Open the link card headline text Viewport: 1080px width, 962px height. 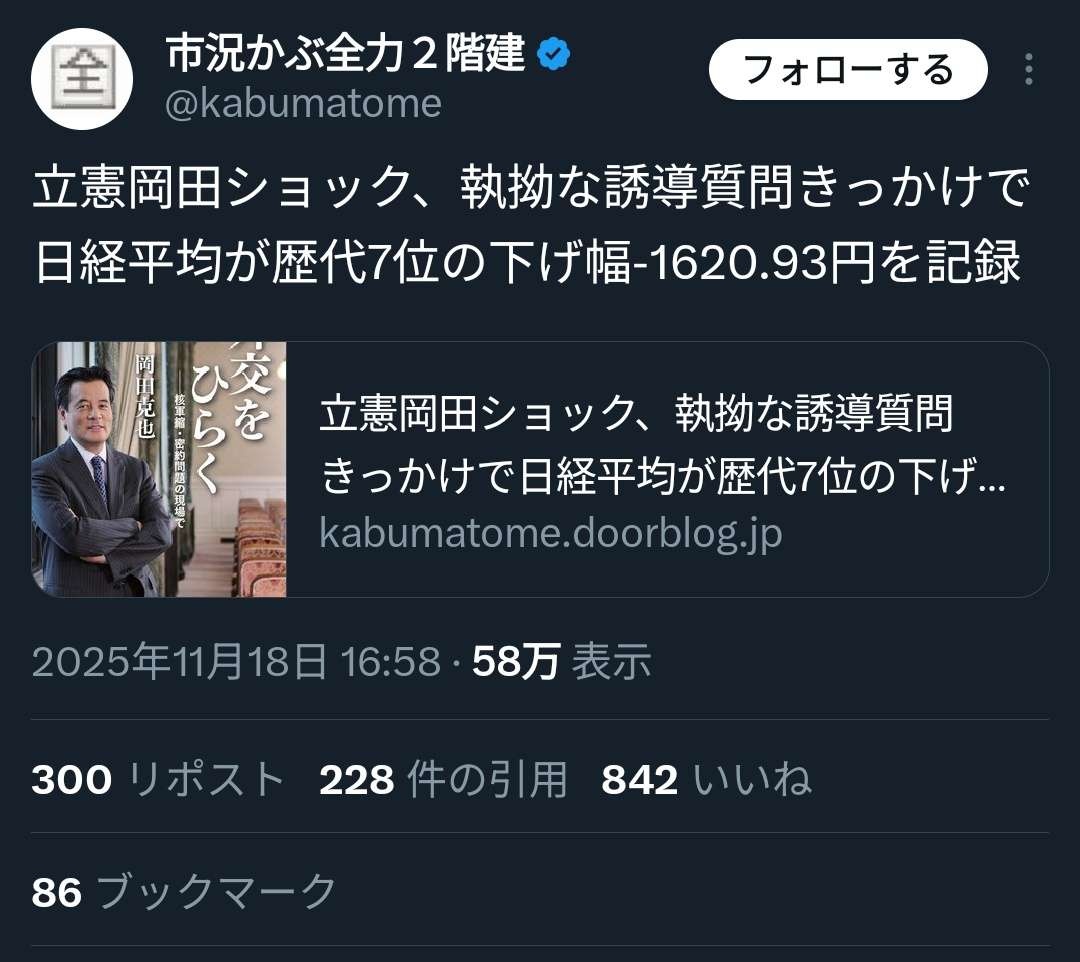coord(663,444)
